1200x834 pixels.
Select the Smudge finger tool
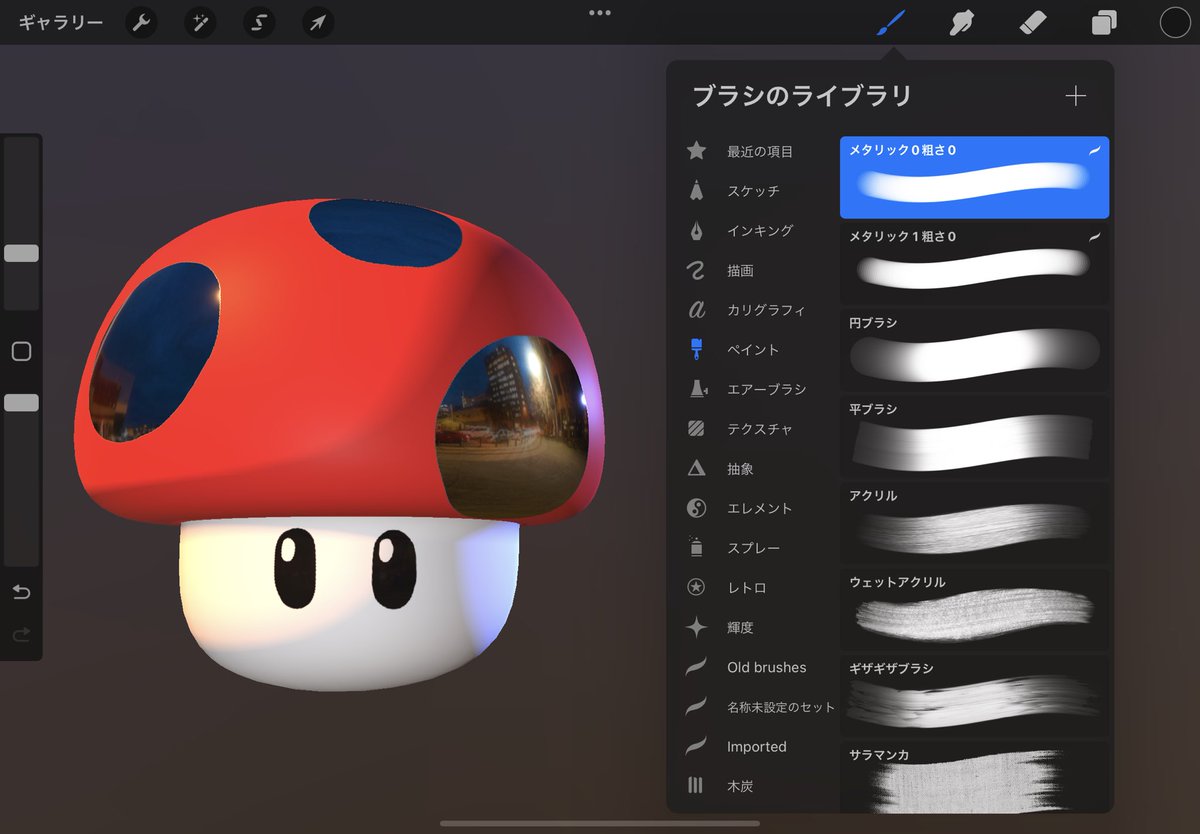(962, 22)
